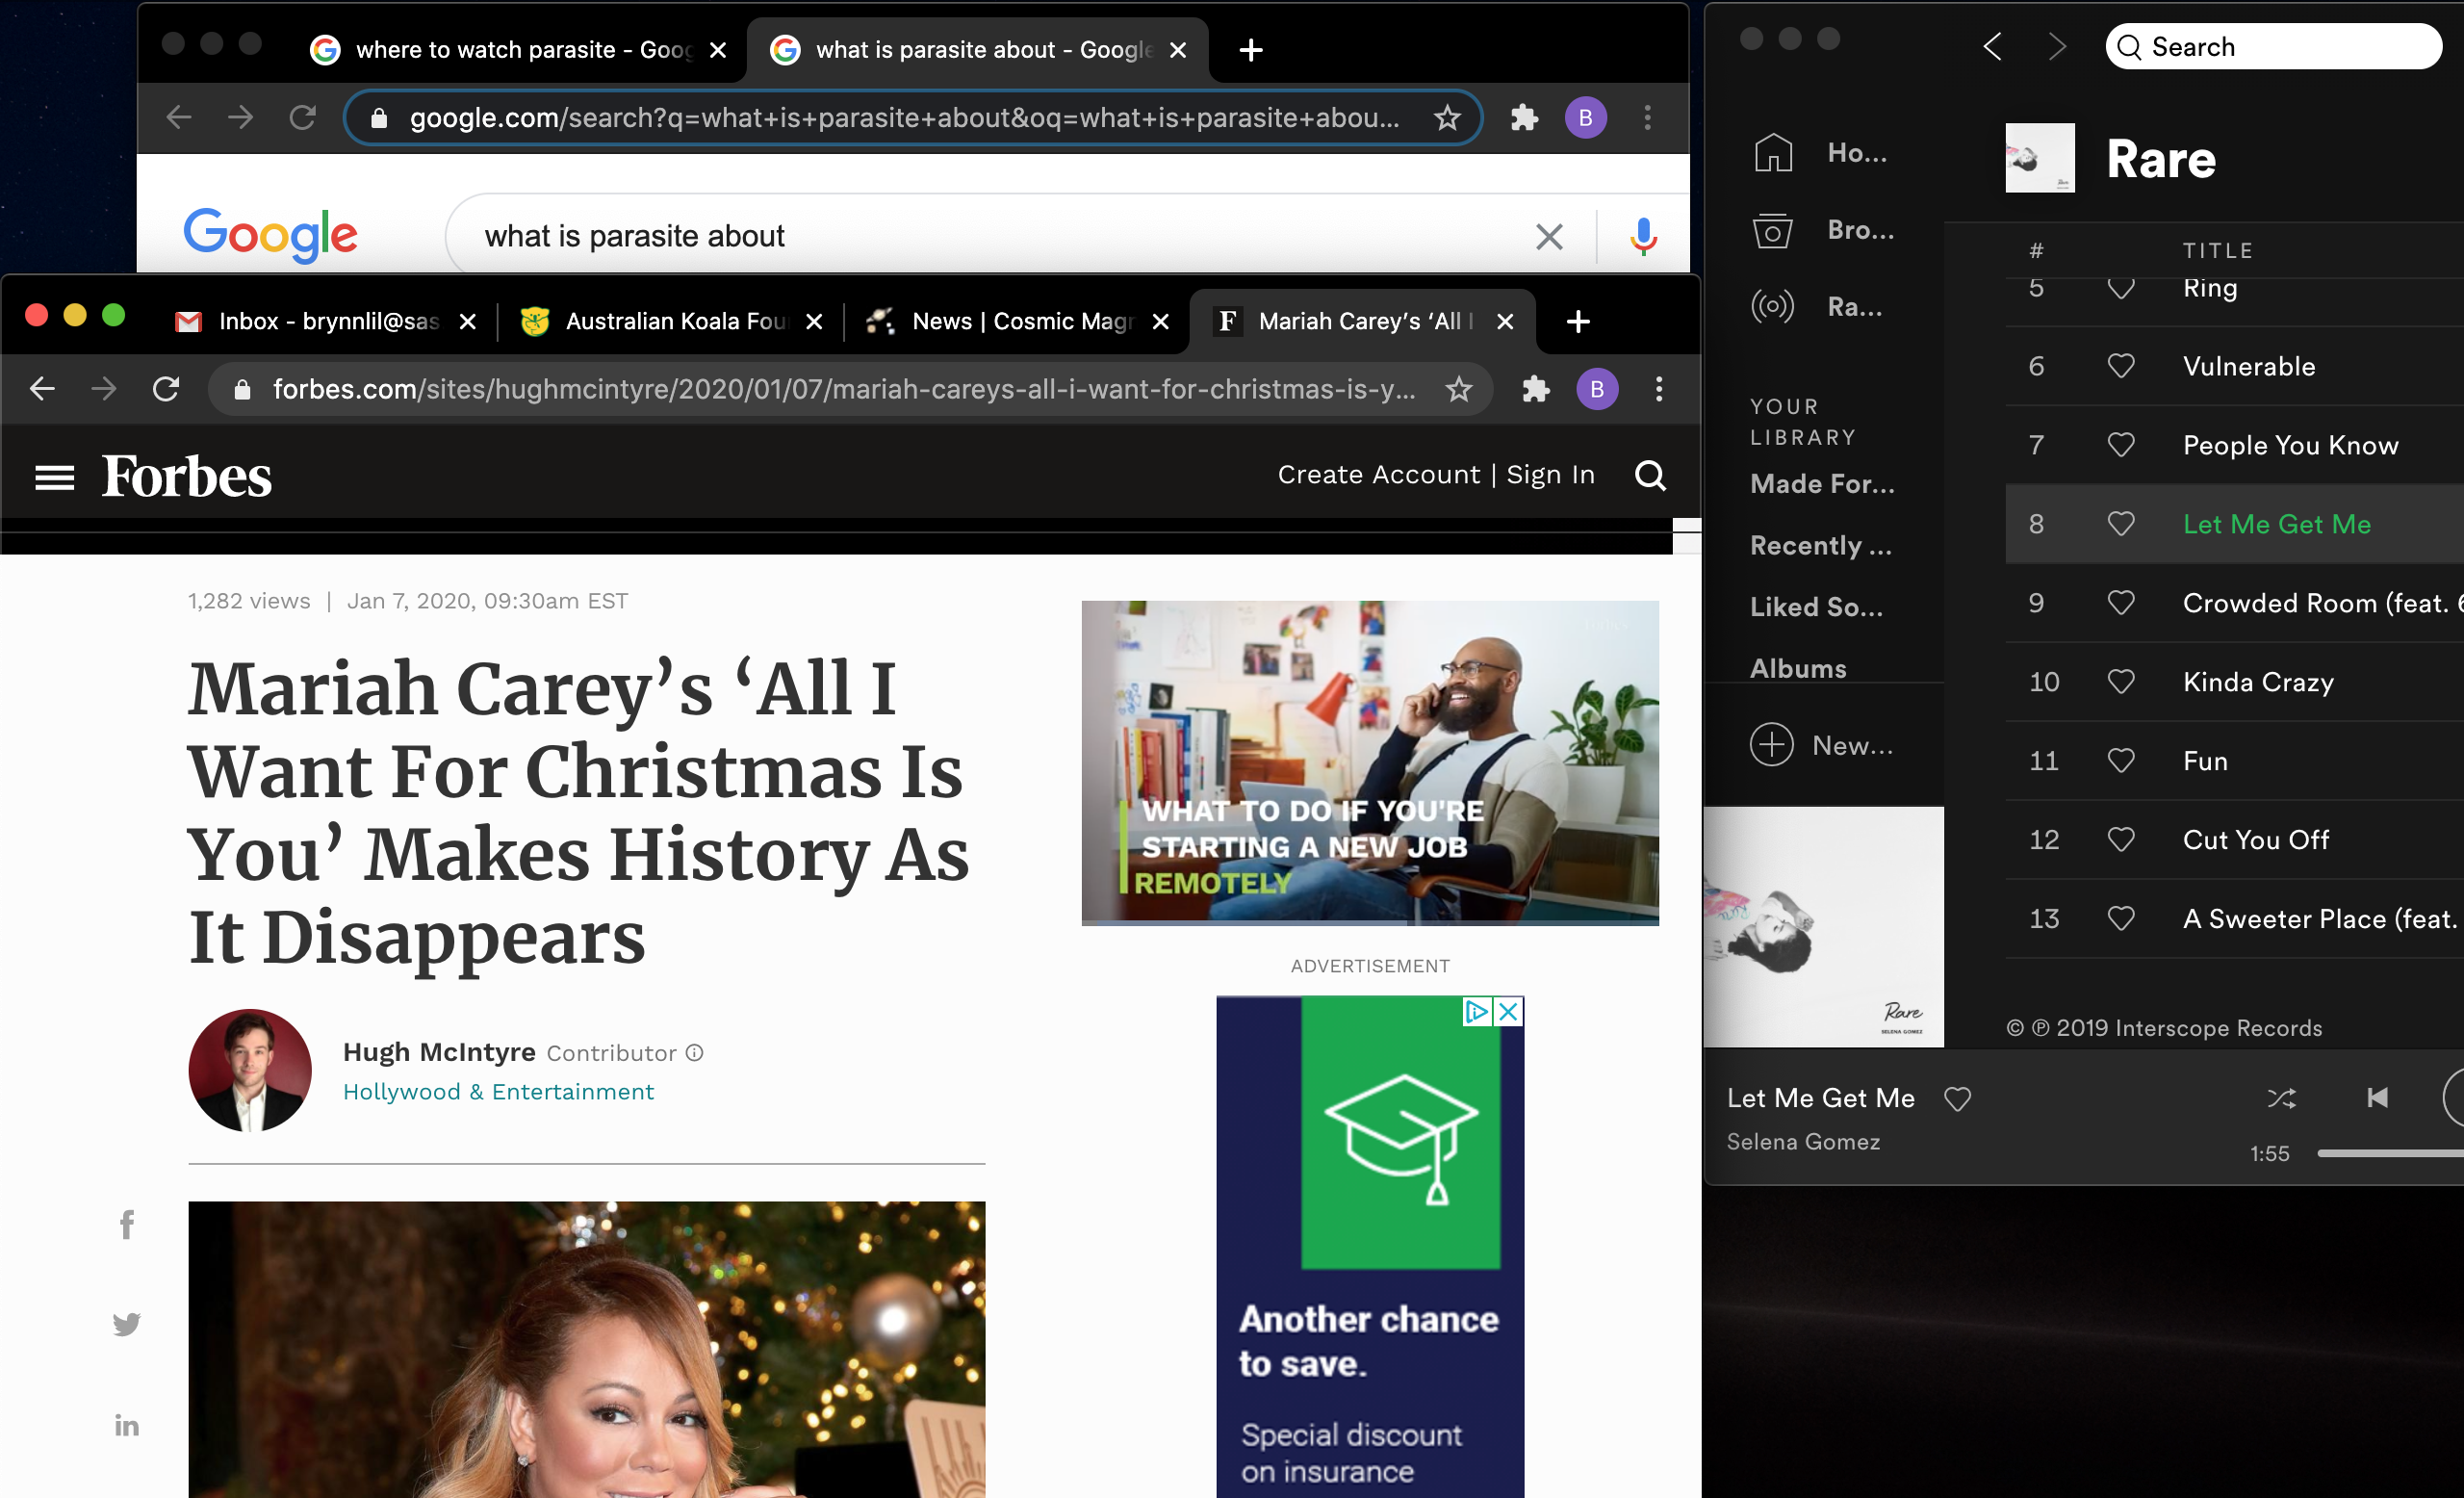Screen dimensions: 2464x1498
Task: Open the remote job video thumbnail
Action: (x=1370, y=762)
